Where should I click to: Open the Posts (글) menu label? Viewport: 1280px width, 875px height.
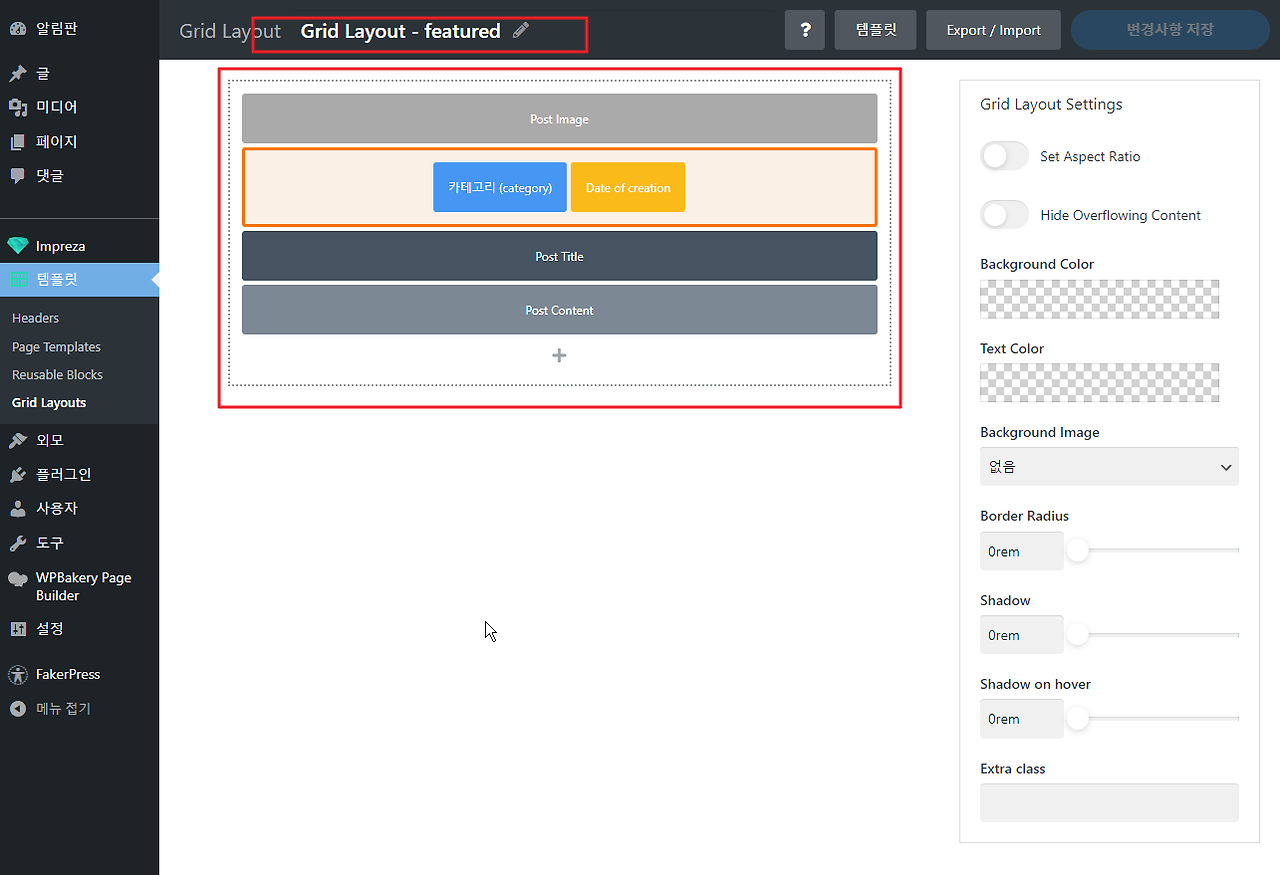click(43, 74)
